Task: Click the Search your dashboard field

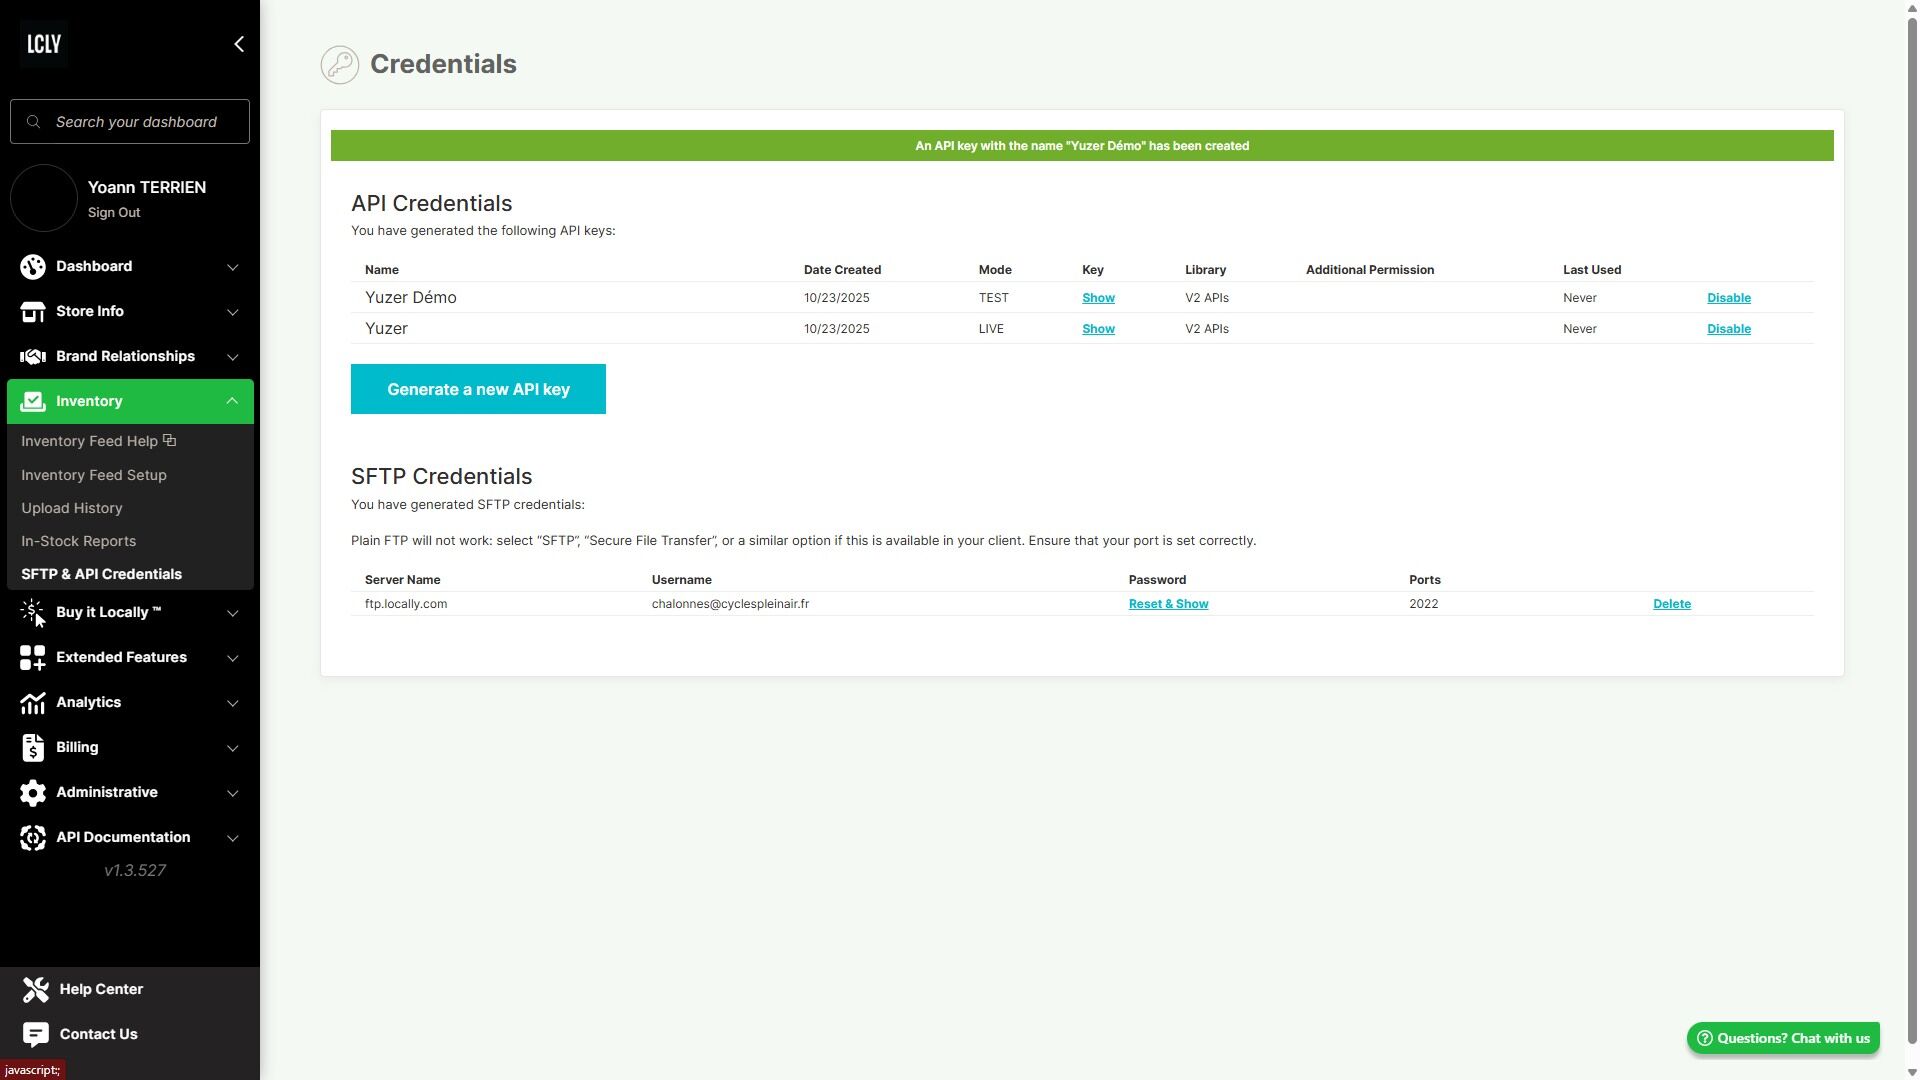Action: coord(136,122)
